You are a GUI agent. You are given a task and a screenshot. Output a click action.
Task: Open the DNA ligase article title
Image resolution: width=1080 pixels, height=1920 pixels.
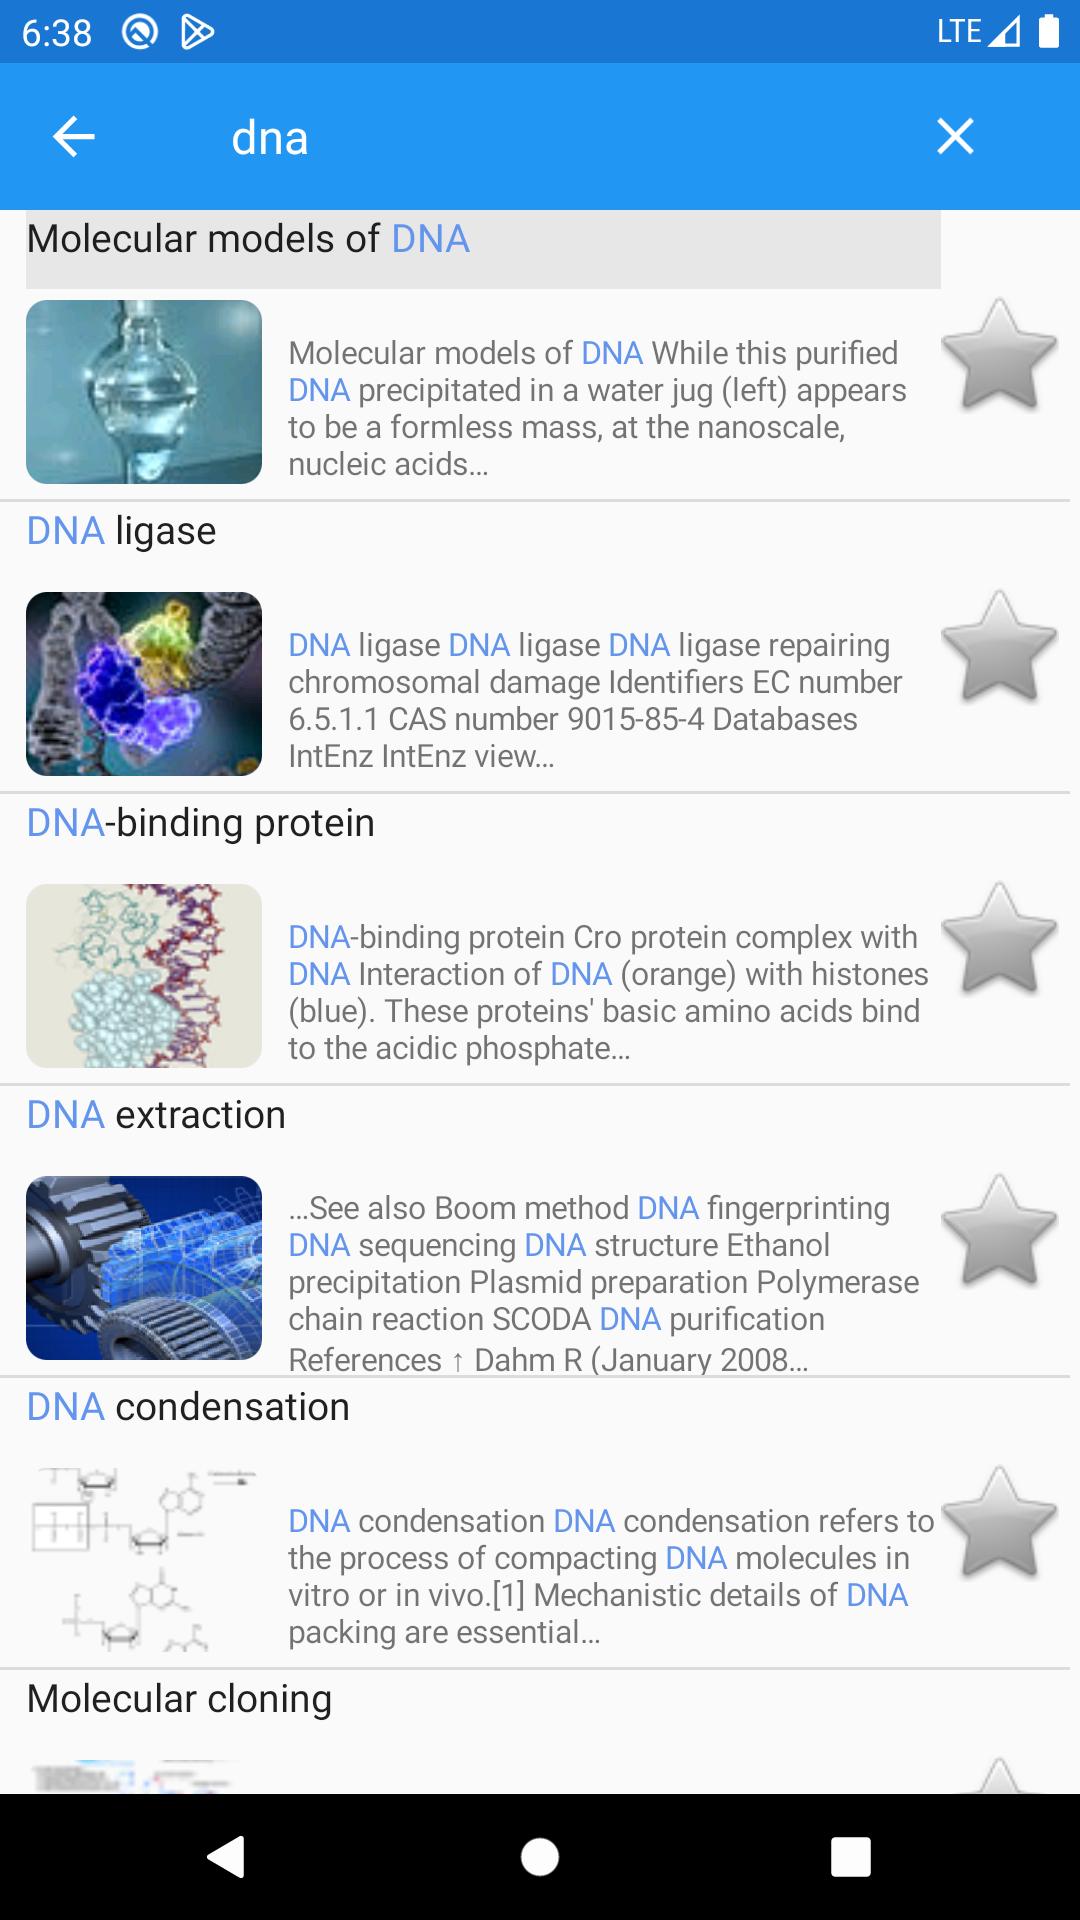point(122,531)
